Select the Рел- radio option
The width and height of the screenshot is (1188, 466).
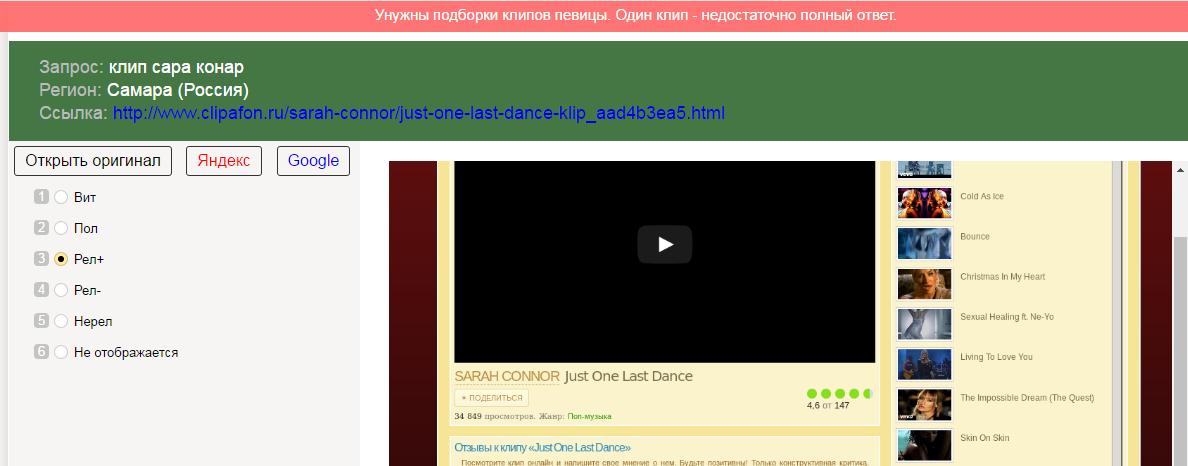coord(61,289)
